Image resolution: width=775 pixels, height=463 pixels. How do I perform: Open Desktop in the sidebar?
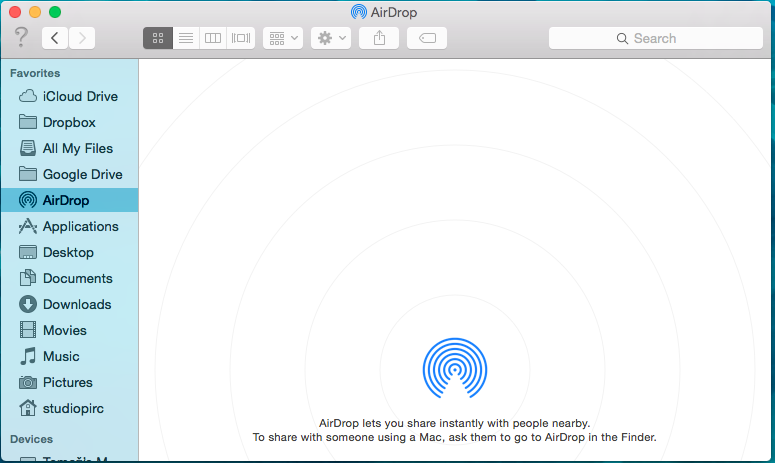point(69,252)
